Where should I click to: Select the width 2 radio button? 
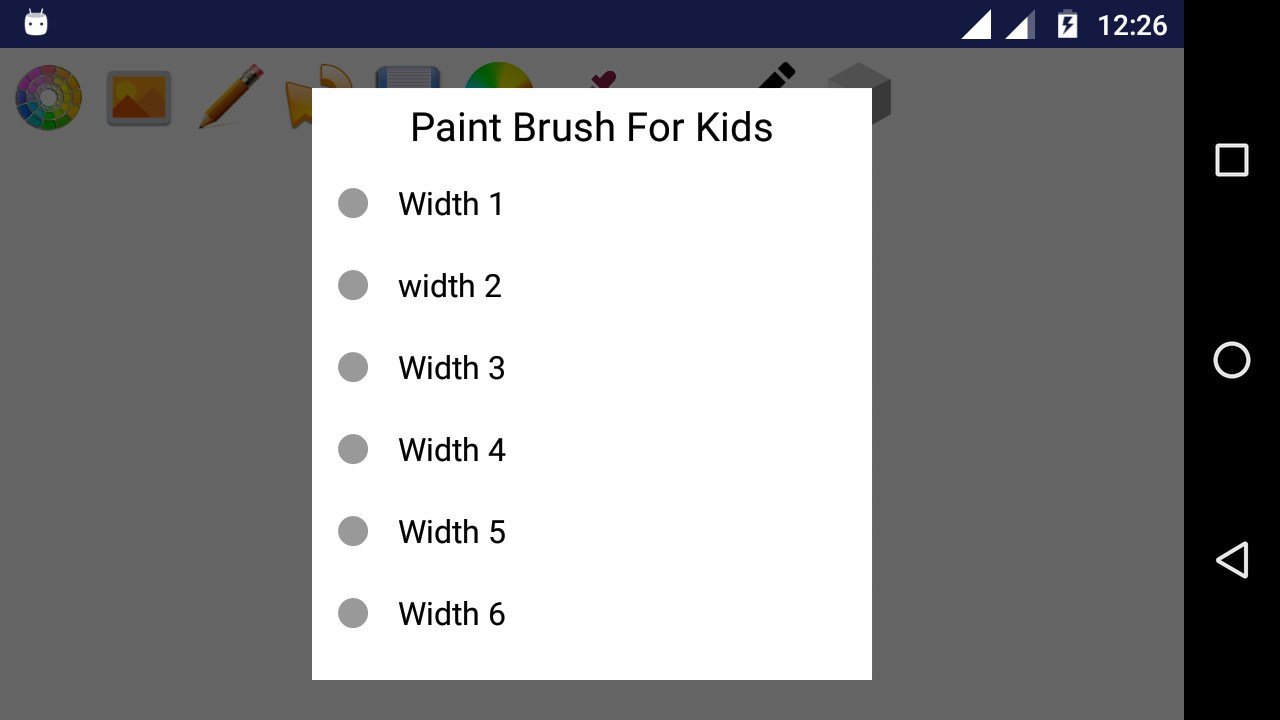click(x=353, y=285)
